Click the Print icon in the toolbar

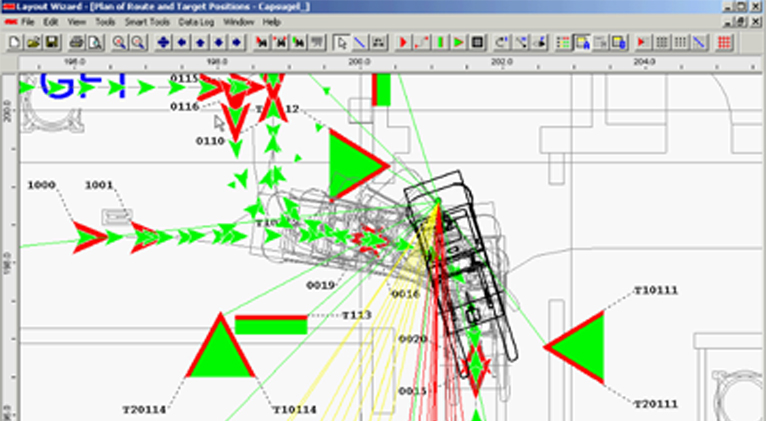[76, 42]
